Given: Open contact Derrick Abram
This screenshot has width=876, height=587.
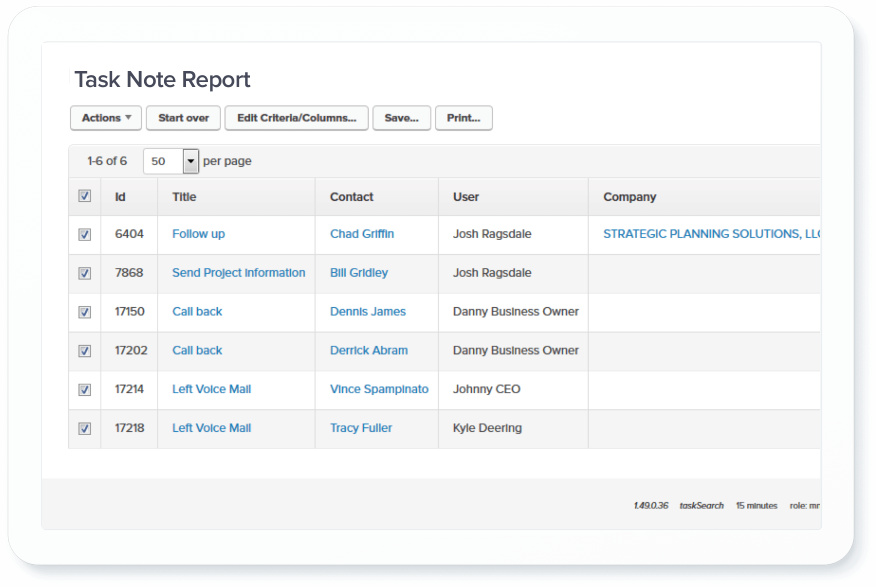Looking at the screenshot, I should [x=369, y=350].
